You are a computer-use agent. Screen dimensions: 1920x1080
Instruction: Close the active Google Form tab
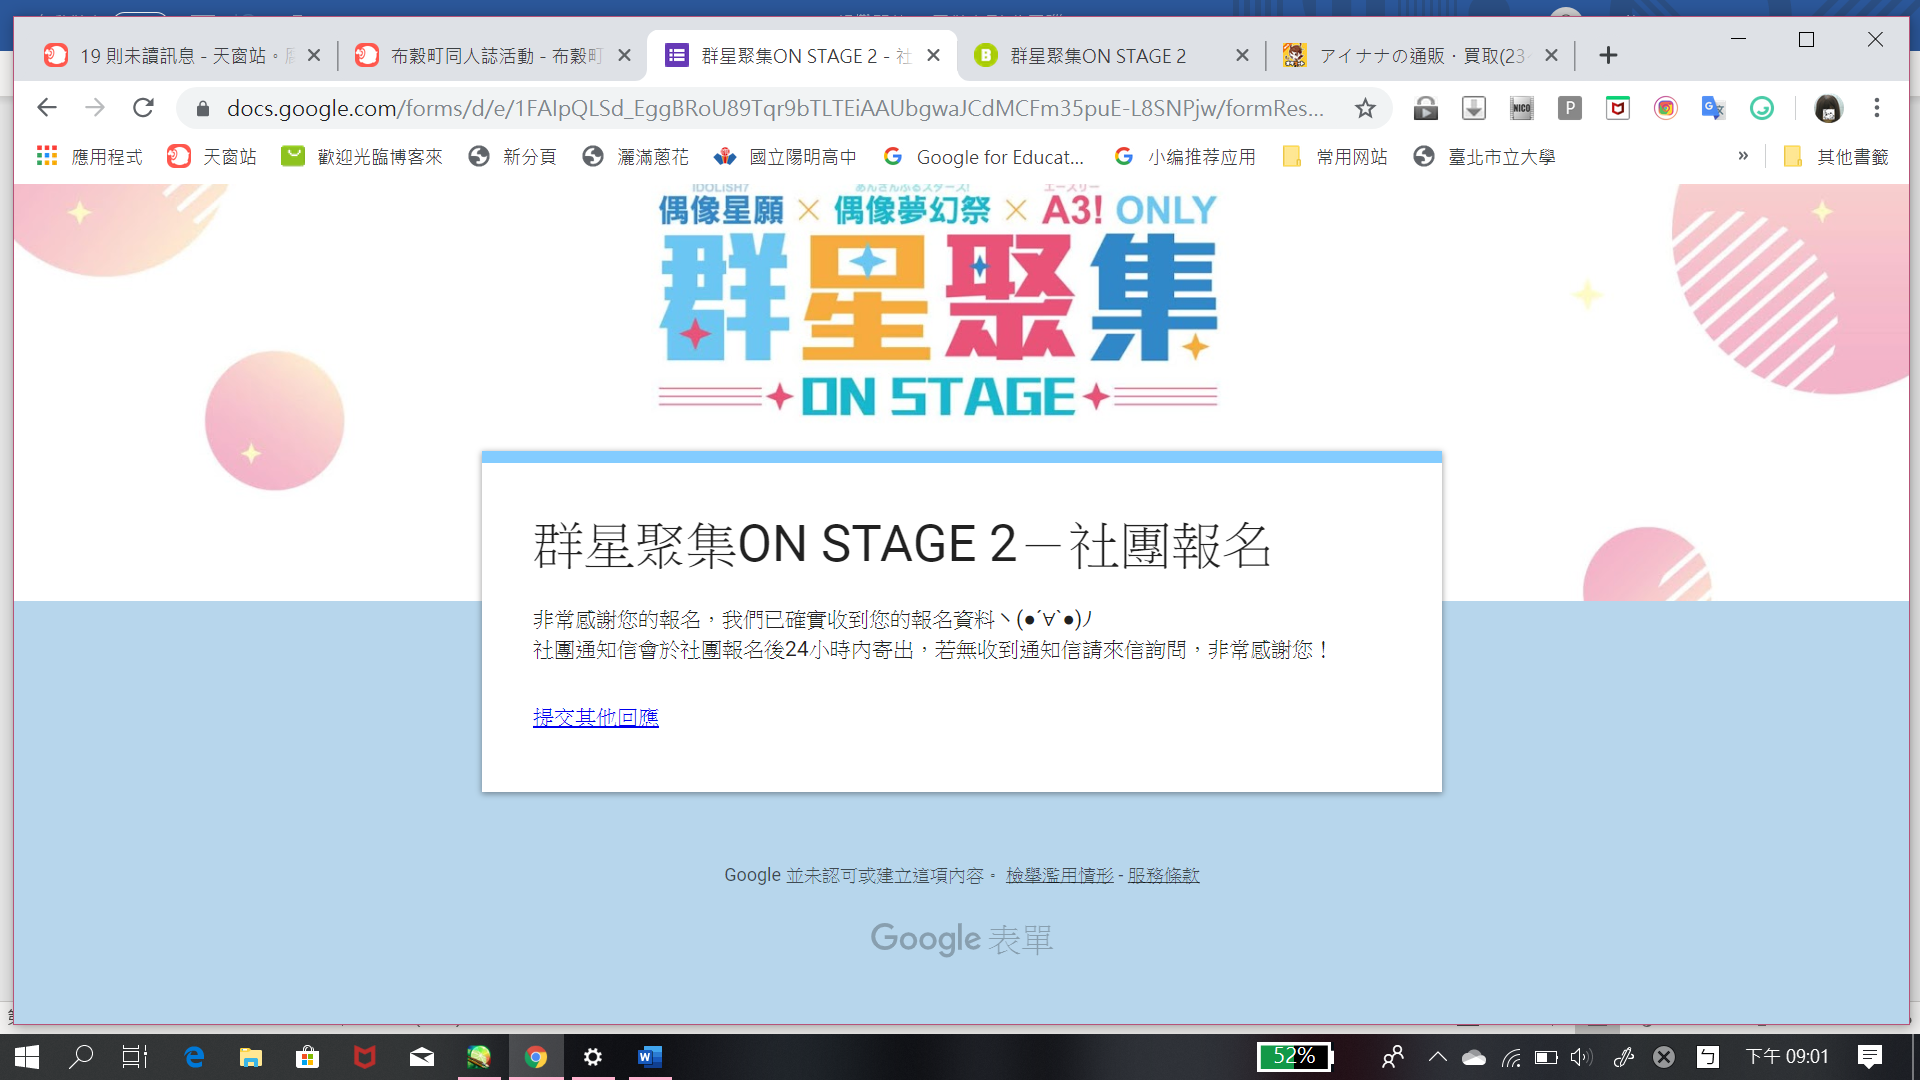[x=933, y=56]
